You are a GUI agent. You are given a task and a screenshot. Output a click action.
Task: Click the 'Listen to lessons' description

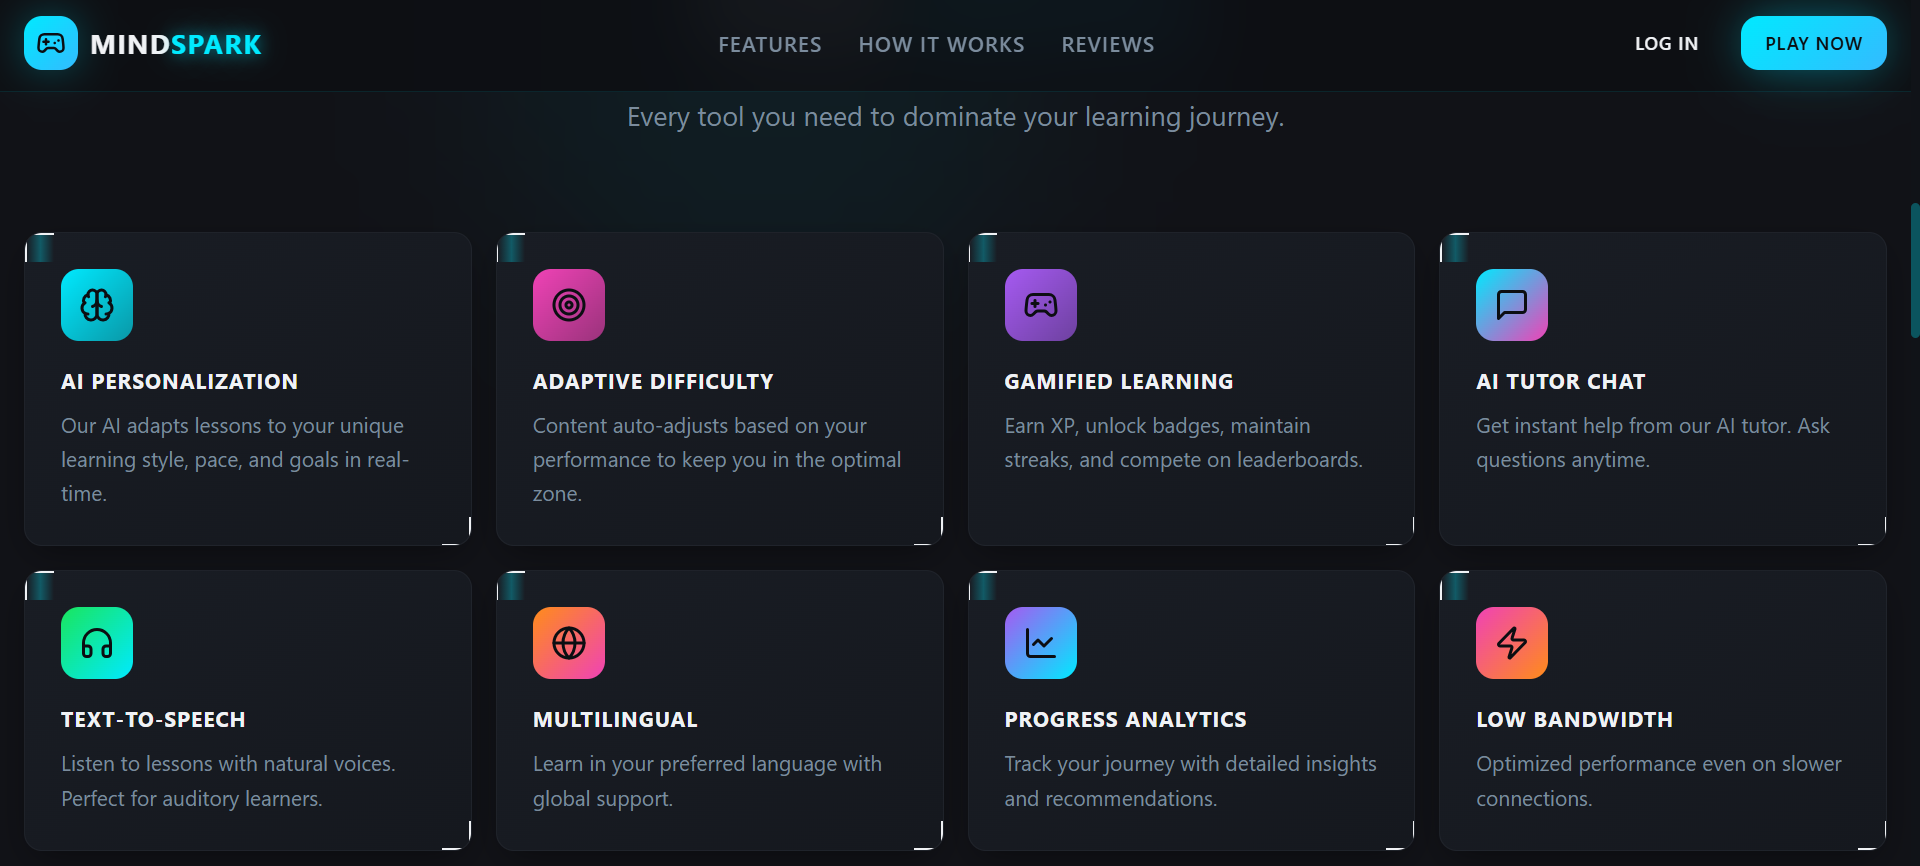(x=228, y=781)
